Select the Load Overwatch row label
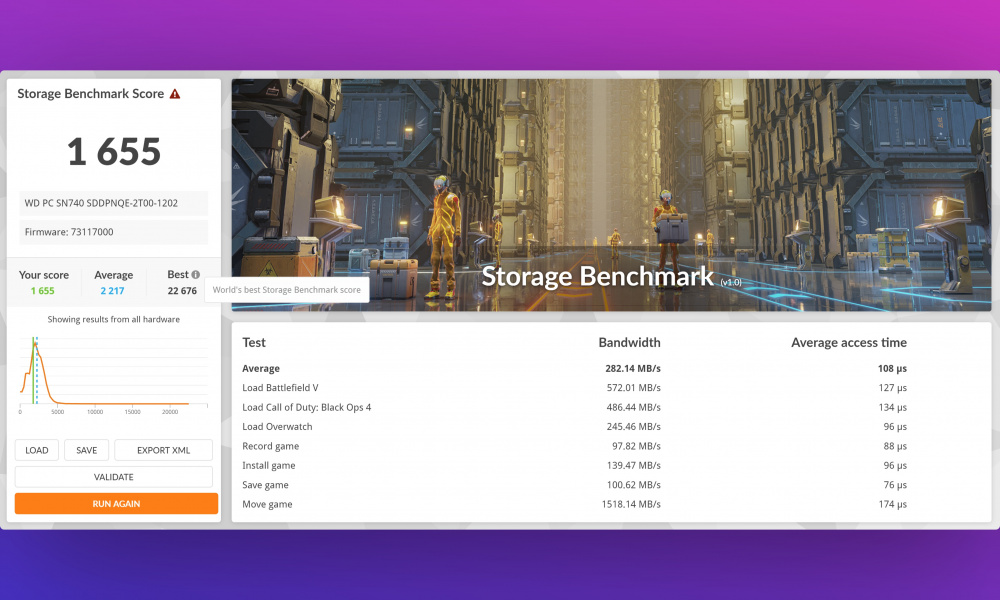The image size is (1000, 600). pyautogui.click(x=277, y=427)
